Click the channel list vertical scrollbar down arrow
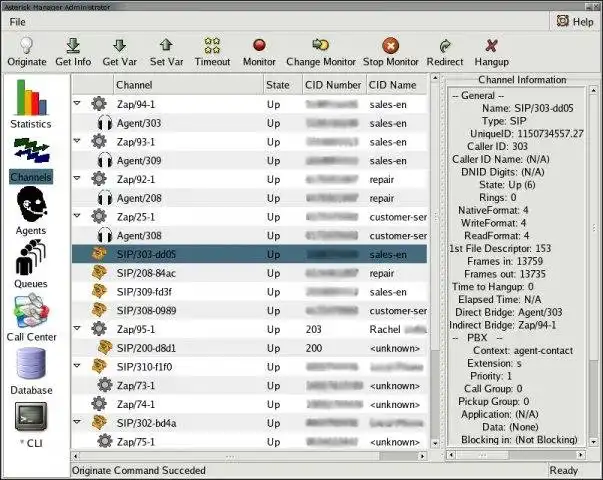The width and height of the screenshot is (603, 480). pyautogui.click(x=435, y=443)
